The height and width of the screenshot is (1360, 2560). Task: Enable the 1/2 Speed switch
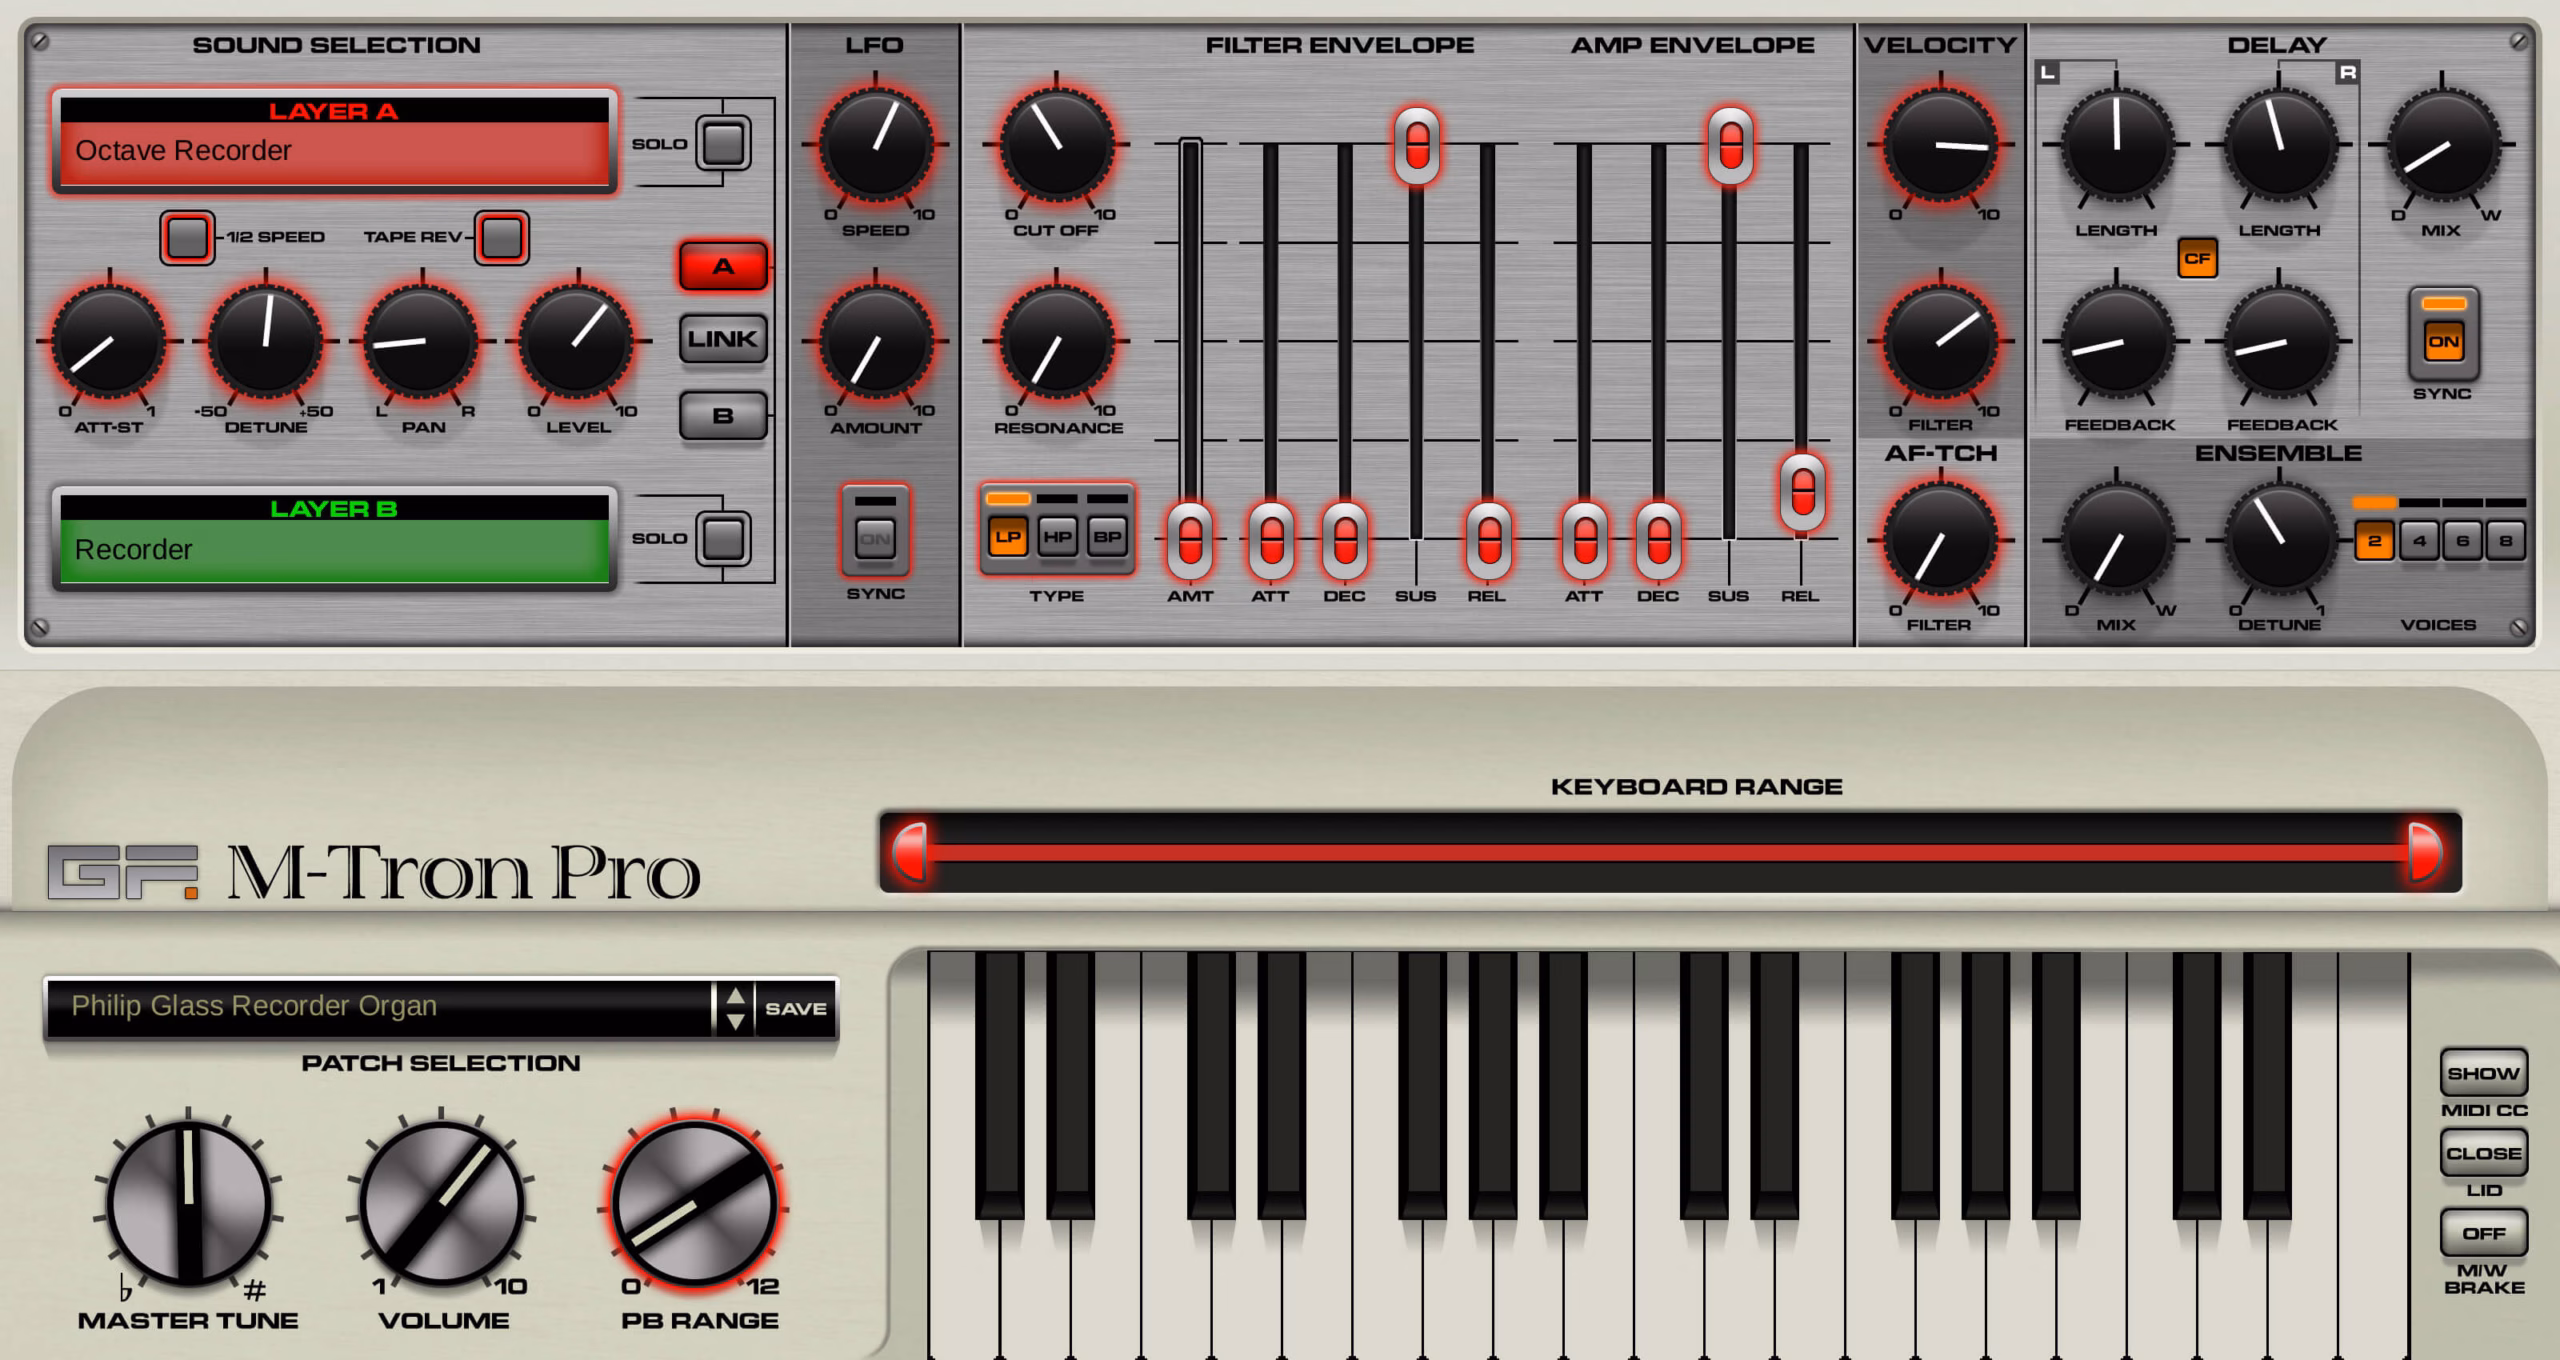pyautogui.click(x=187, y=237)
